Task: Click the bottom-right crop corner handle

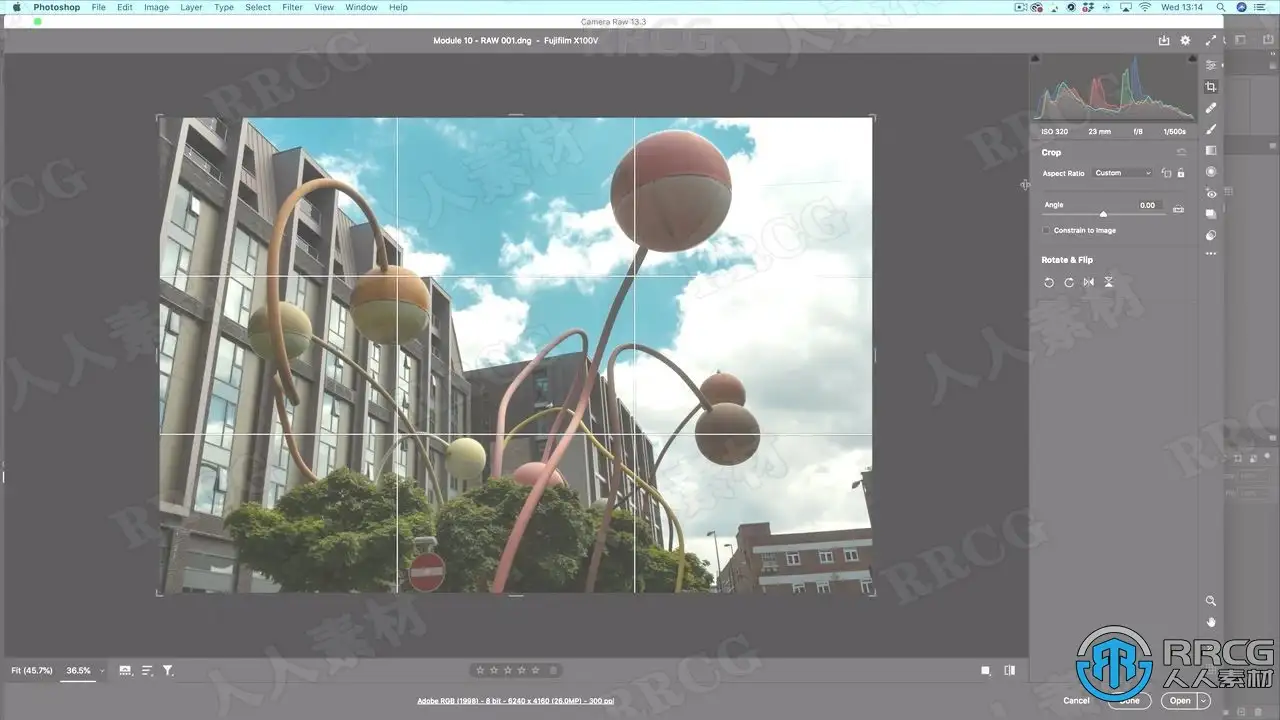Action: point(872,593)
